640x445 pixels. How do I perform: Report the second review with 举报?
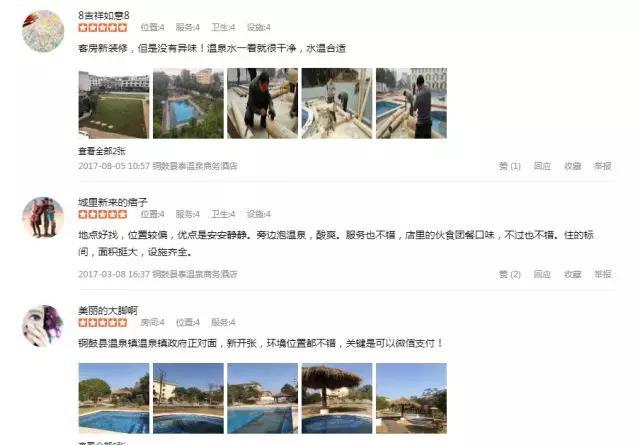(602, 274)
